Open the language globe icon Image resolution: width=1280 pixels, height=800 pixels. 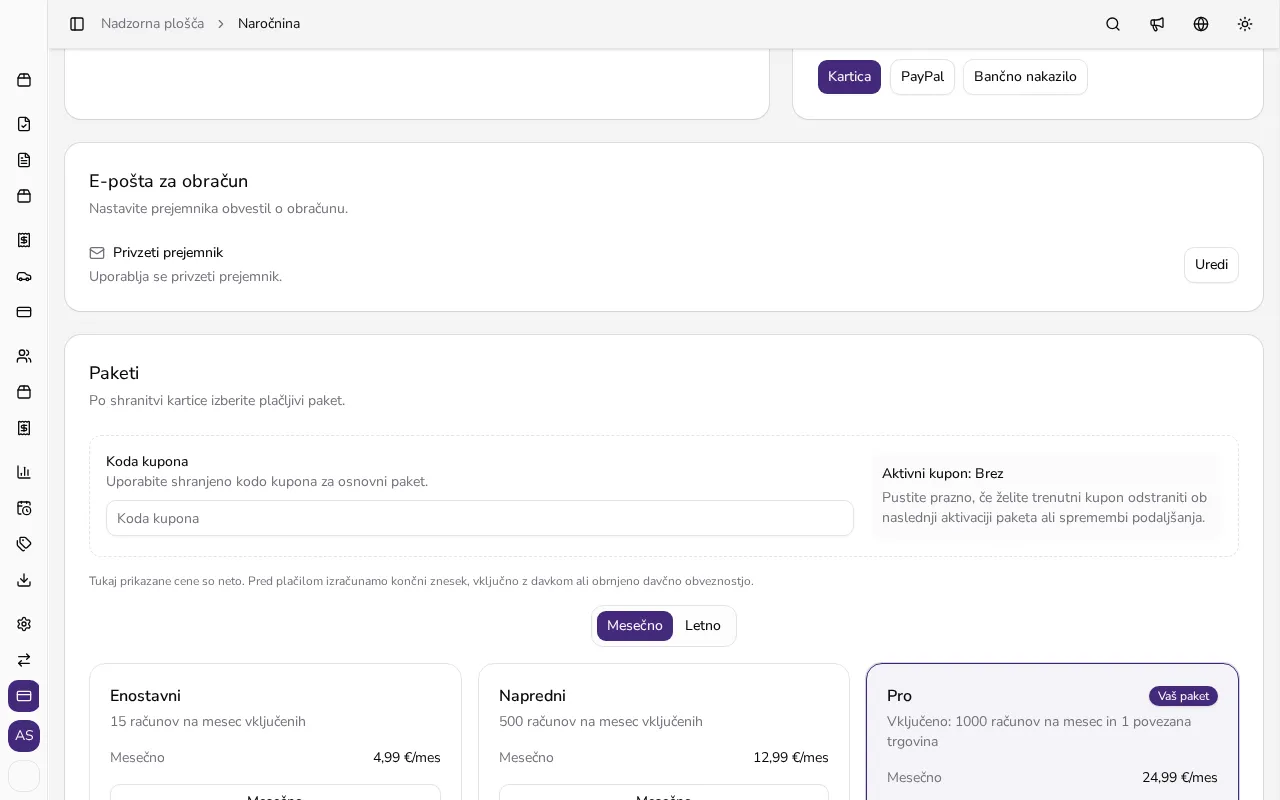(x=1201, y=24)
